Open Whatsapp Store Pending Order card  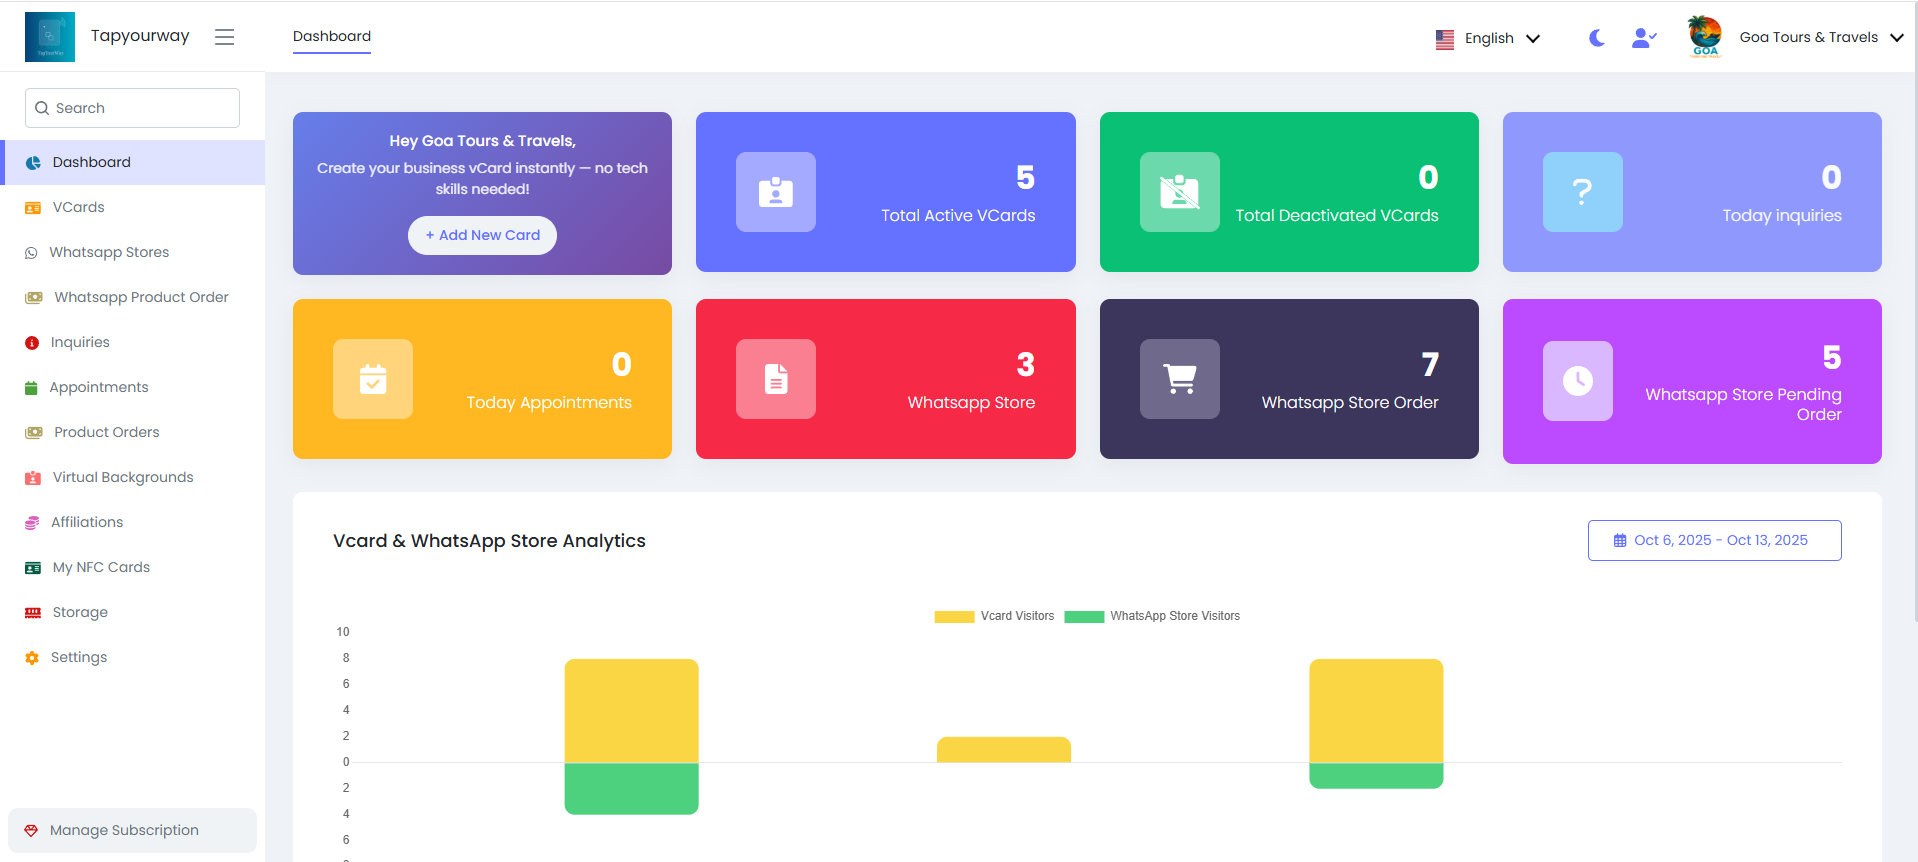pos(1692,381)
